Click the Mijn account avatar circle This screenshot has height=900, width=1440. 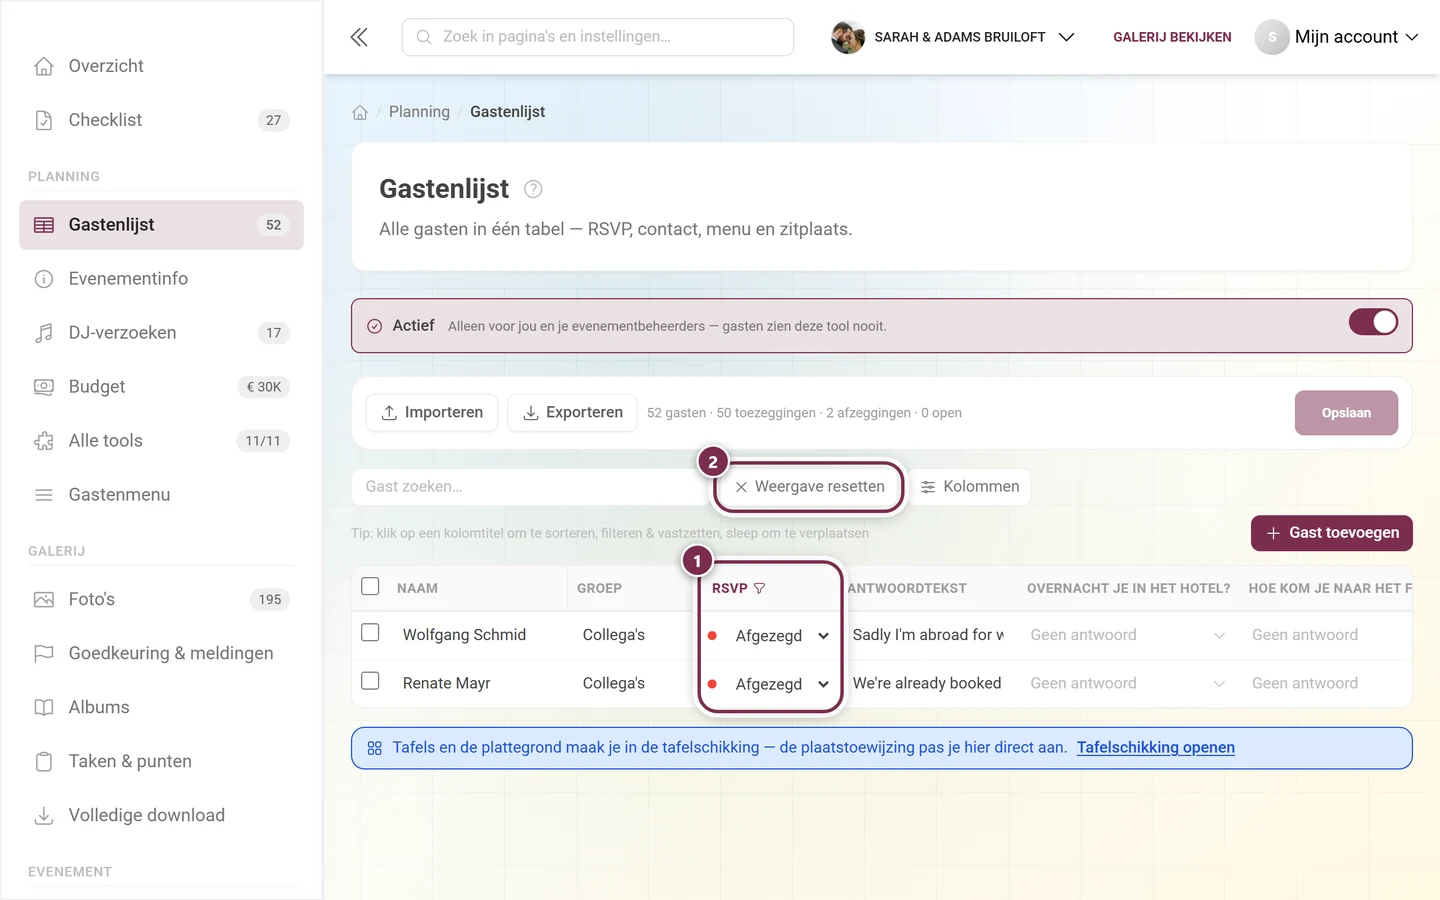tap(1272, 37)
